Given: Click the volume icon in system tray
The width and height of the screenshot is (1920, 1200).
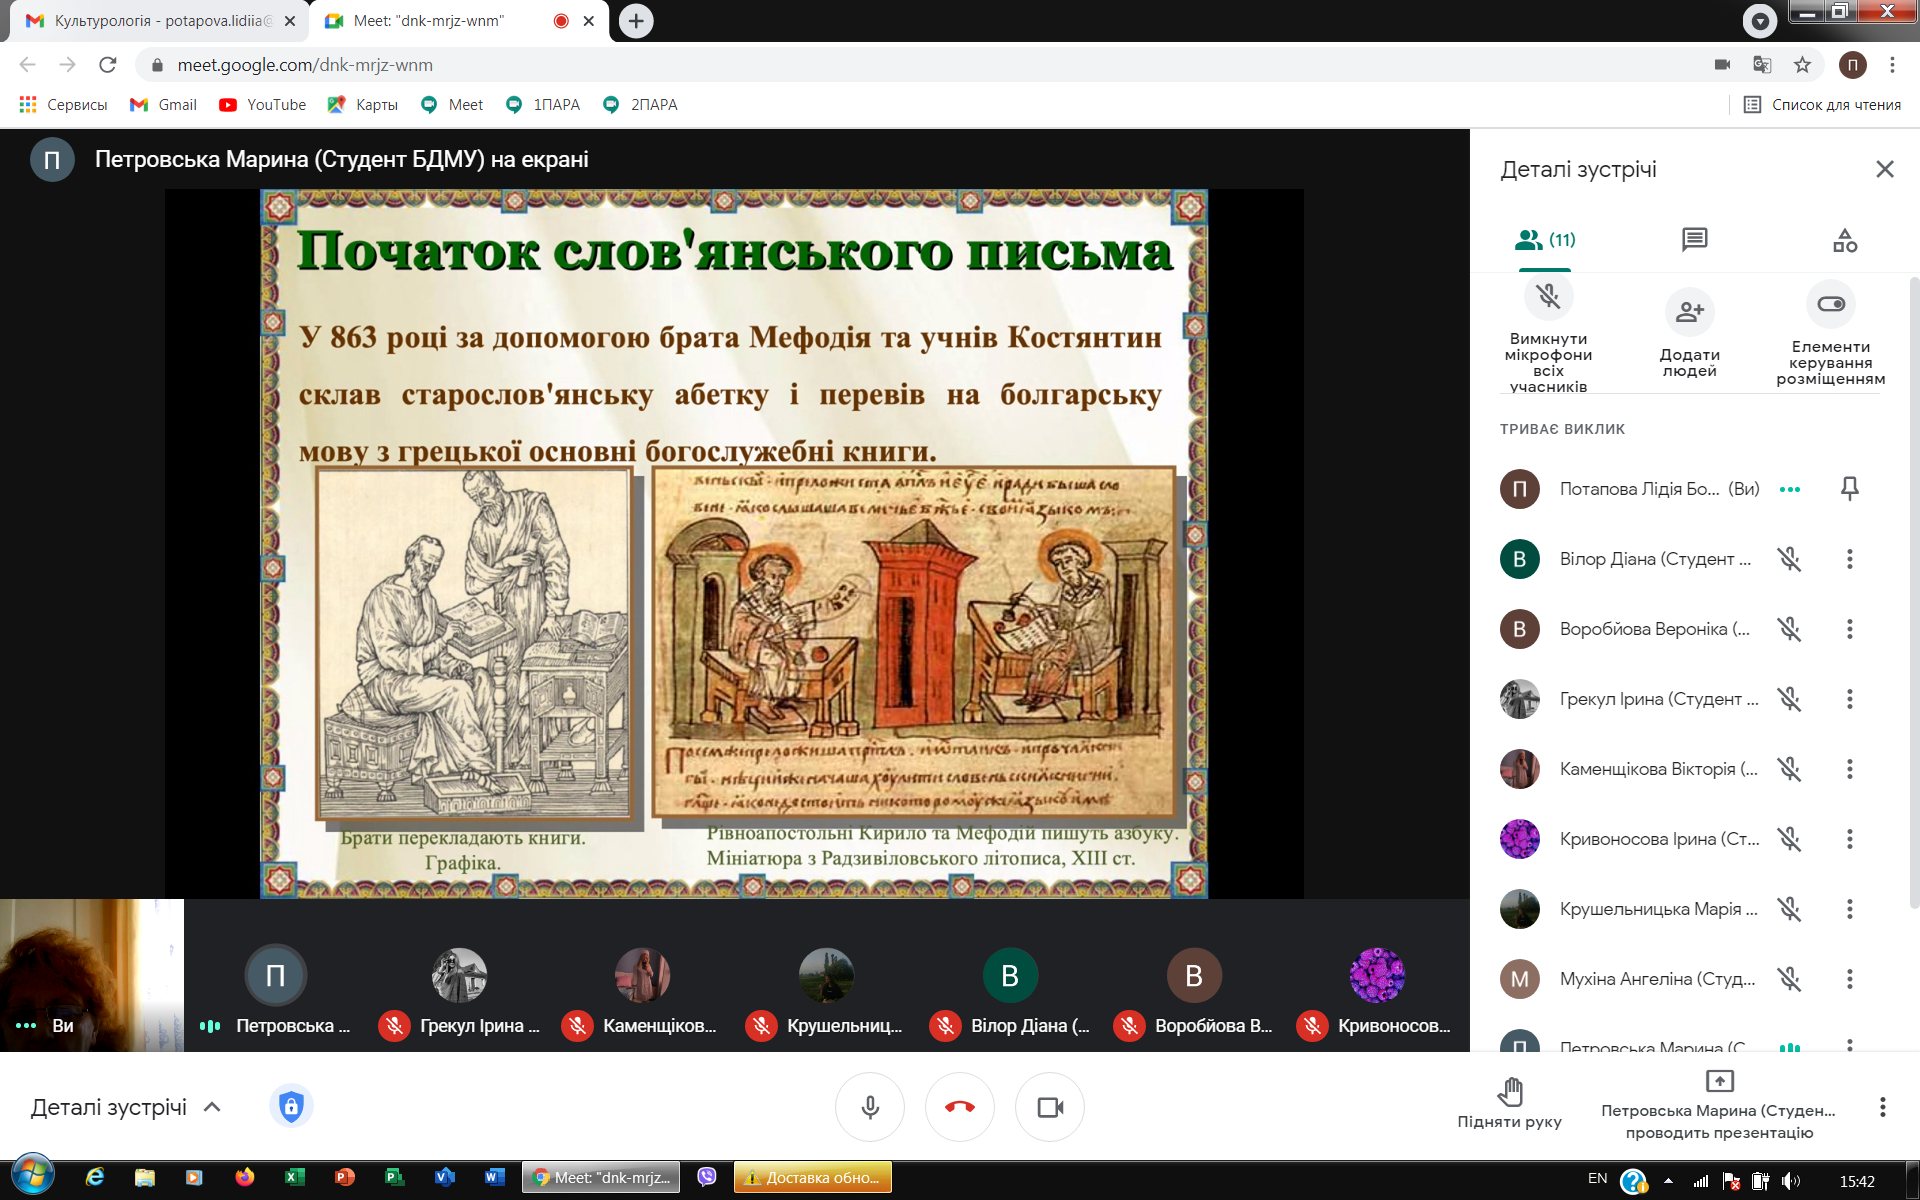Looking at the screenshot, I should (1790, 1181).
